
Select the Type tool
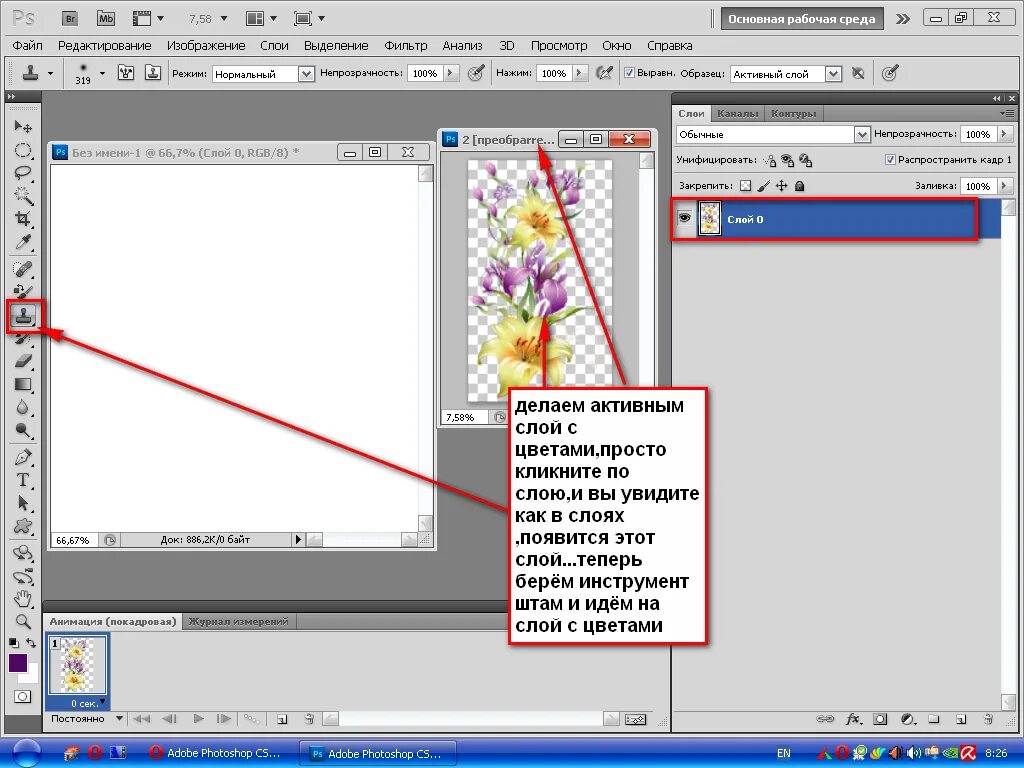pyautogui.click(x=23, y=480)
